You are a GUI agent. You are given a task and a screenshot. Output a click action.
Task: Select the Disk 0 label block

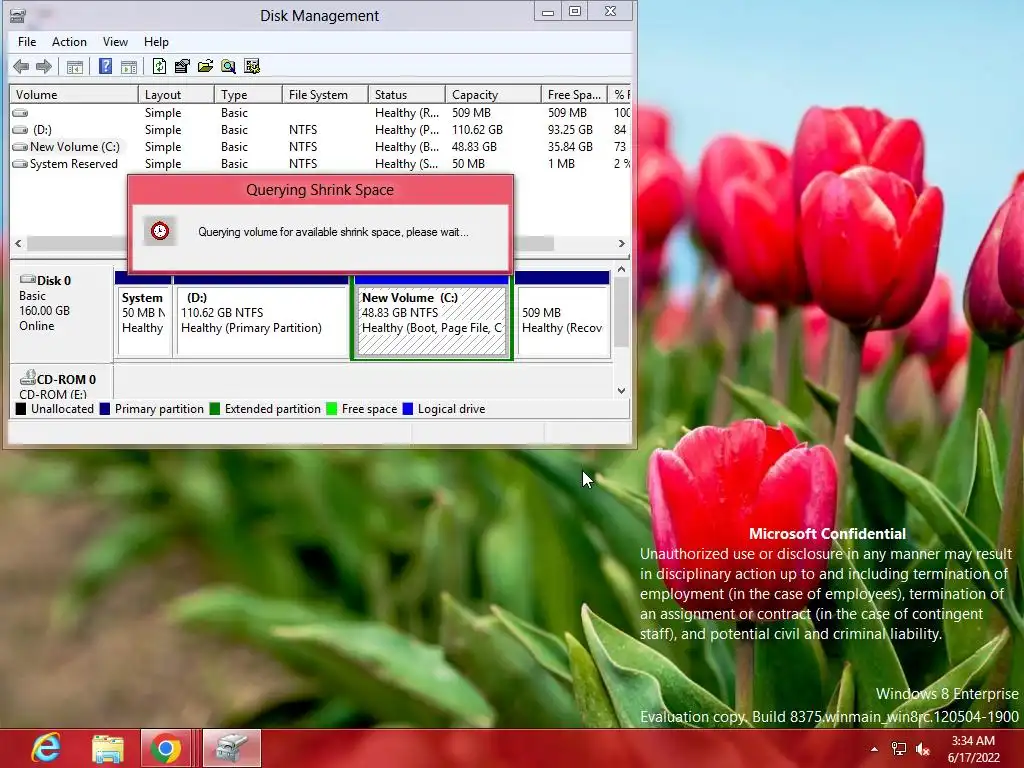pos(61,312)
